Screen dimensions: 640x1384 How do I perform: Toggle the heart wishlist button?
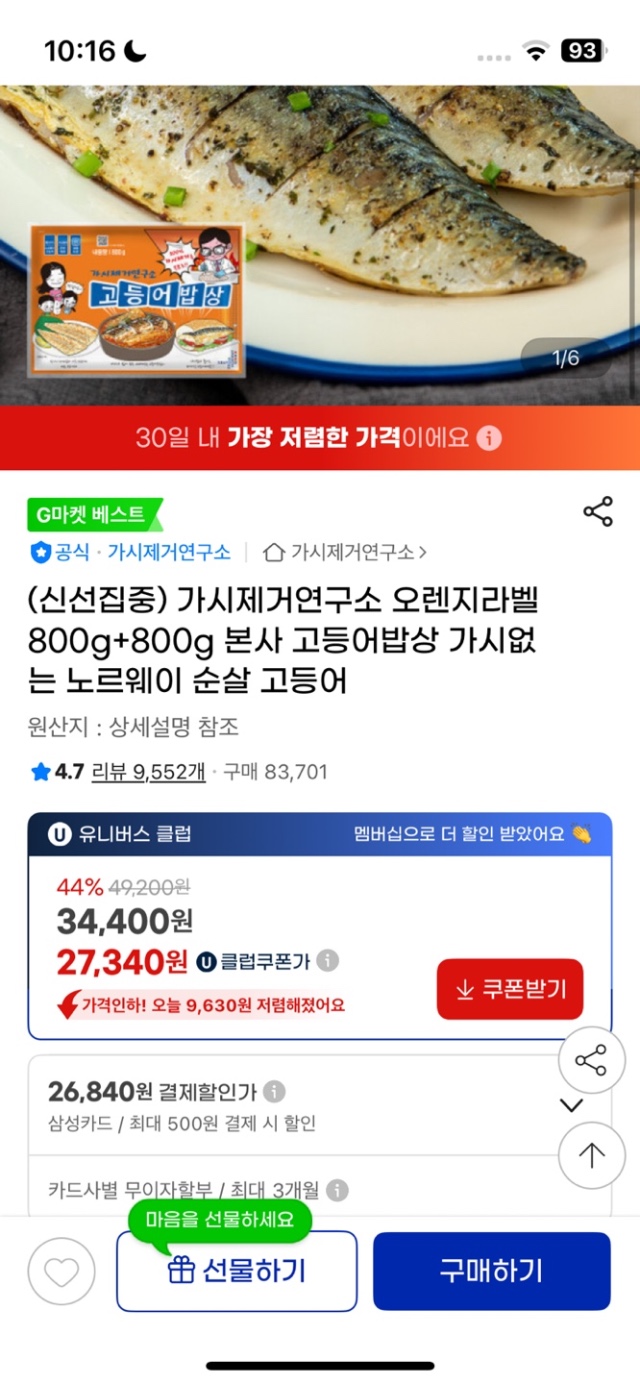point(61,1272)
